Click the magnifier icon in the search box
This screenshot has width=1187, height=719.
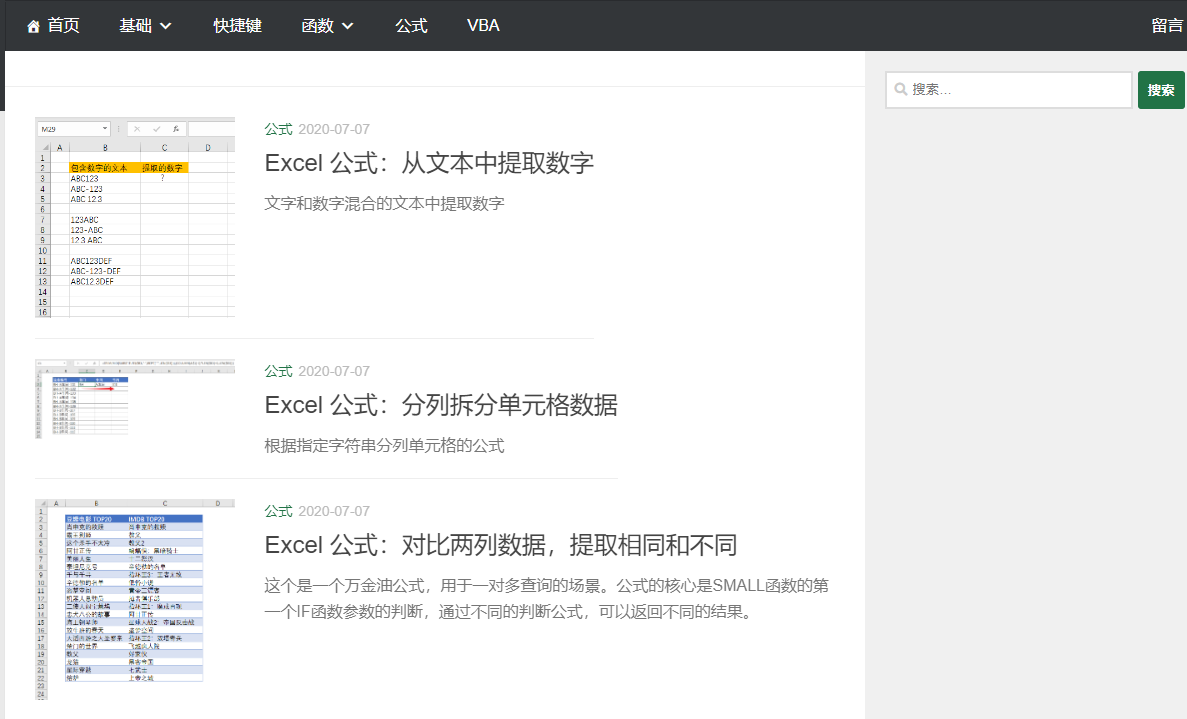(x=903, y=90)
